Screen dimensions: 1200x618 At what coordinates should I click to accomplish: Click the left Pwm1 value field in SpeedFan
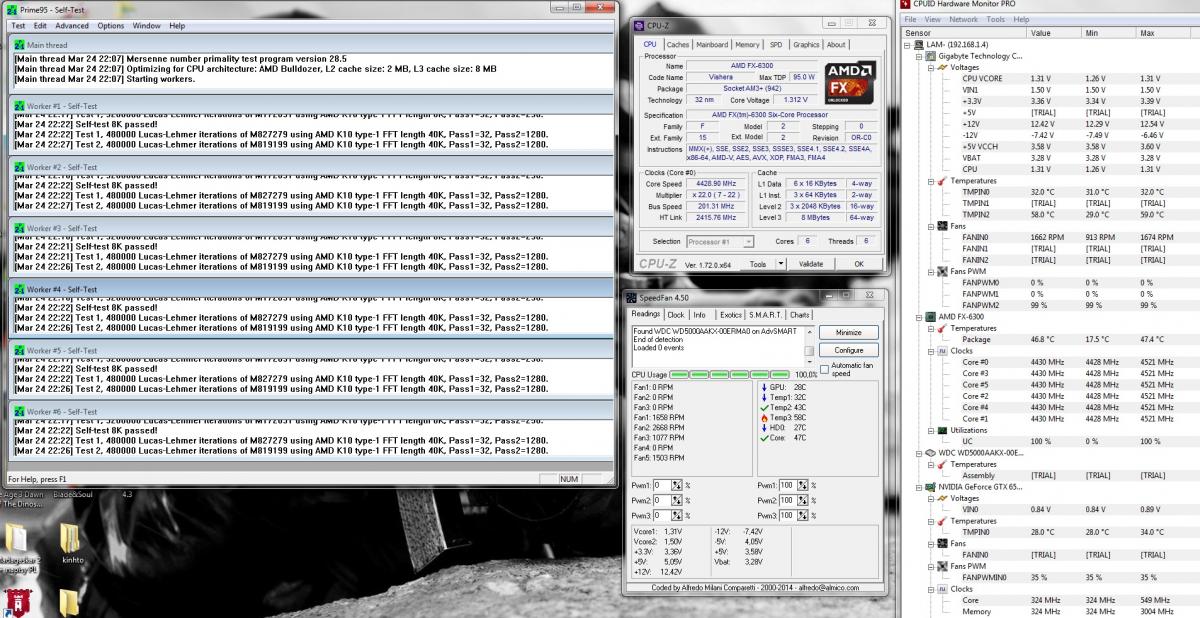click(x=660, y=485)
